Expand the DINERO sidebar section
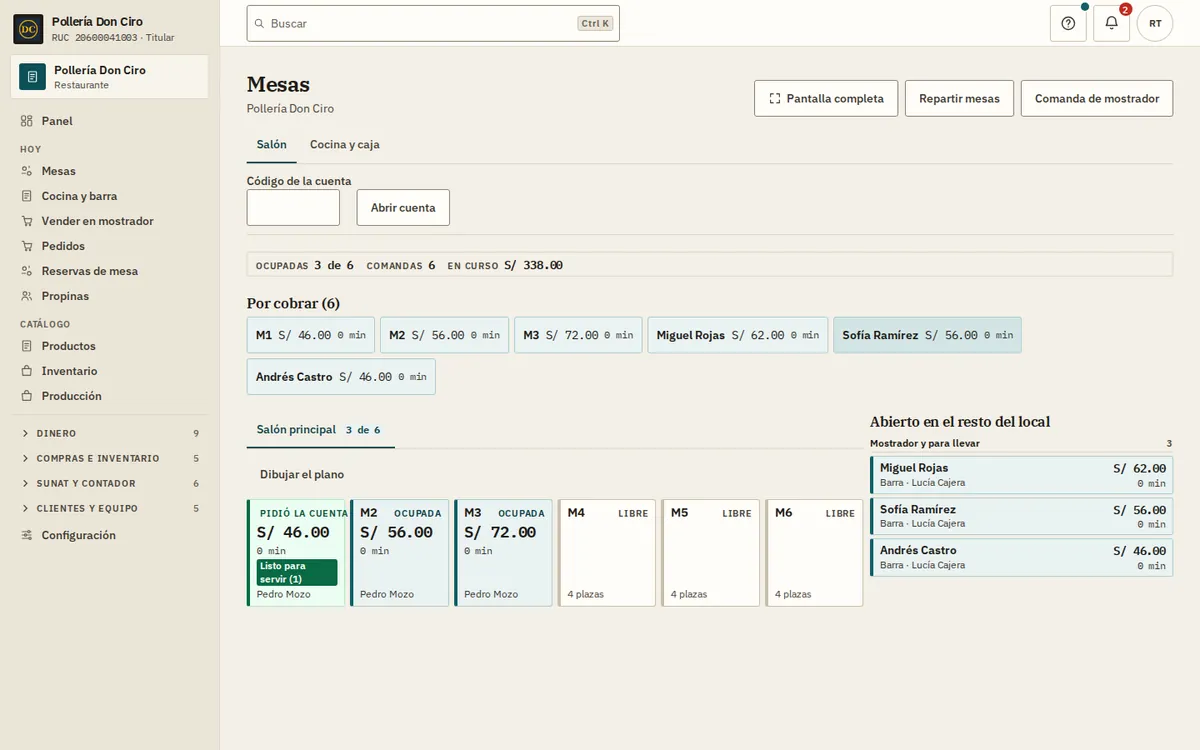 point(110,433)
